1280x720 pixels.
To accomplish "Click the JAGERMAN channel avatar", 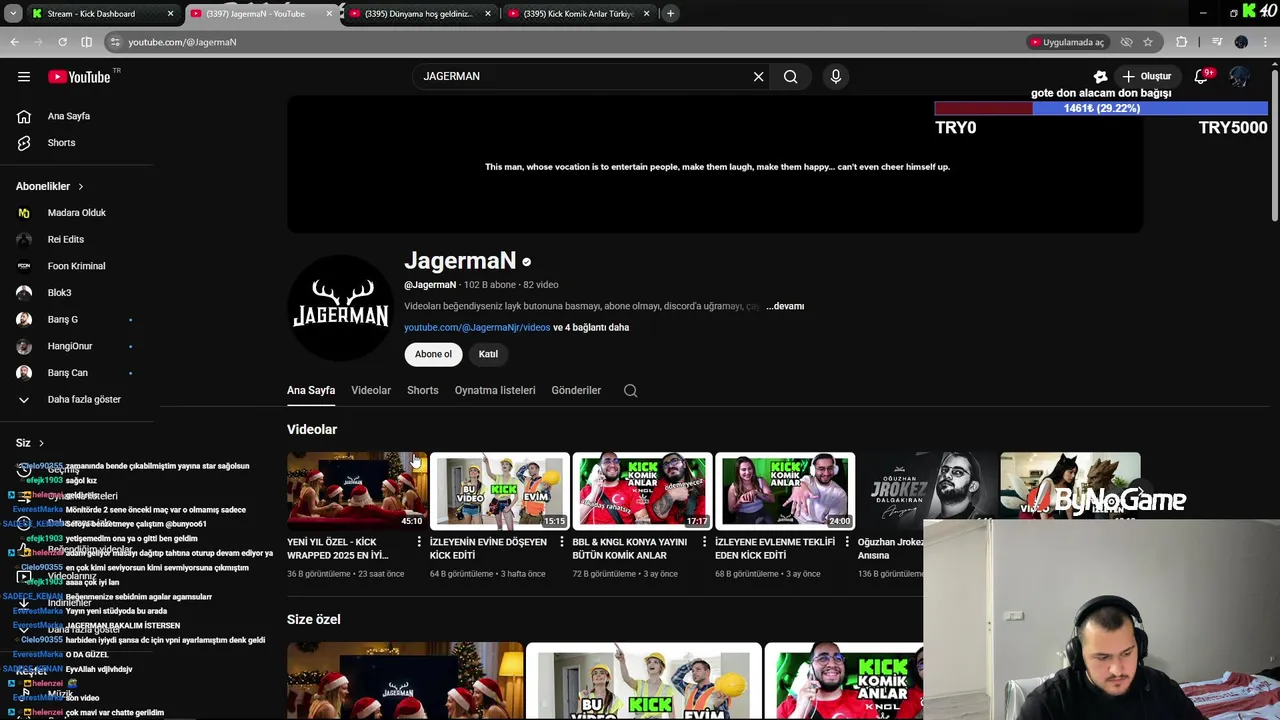I will (x=340, y=306).
